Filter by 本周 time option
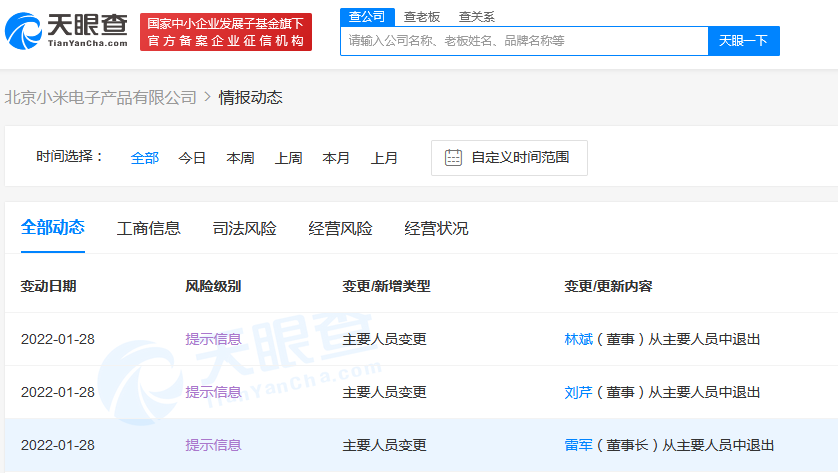838x473 pixels. point(240,158)
